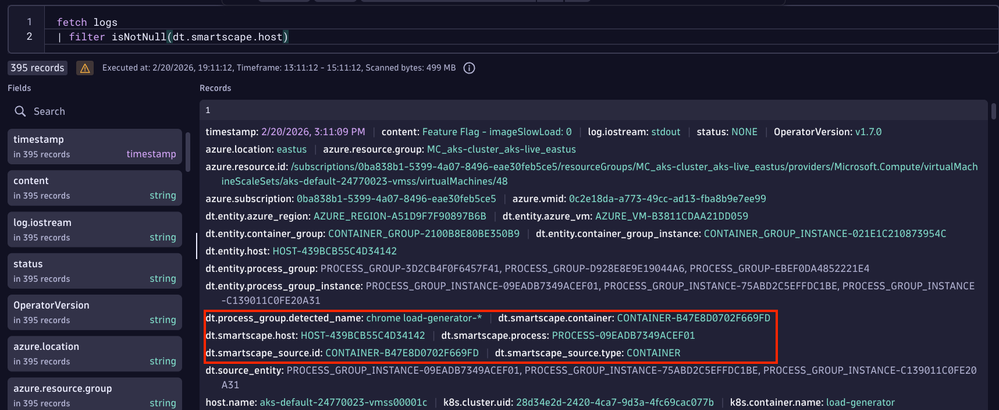
Task: Click CONTAINER_GROUP_INSTANCE-021E1C210873954C value
Action: (x=824, y=234)
